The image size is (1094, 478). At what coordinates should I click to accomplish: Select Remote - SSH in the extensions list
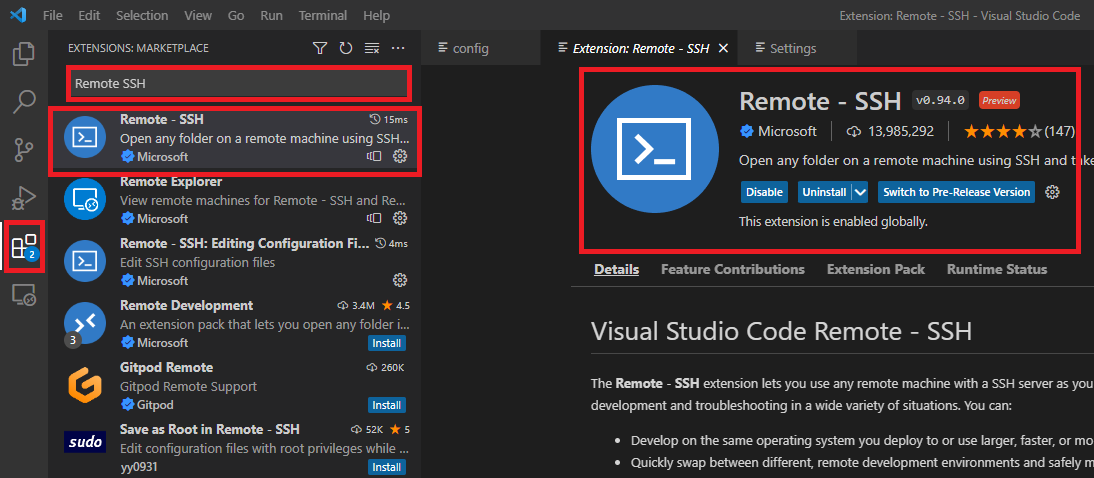[x=235, y=137]
